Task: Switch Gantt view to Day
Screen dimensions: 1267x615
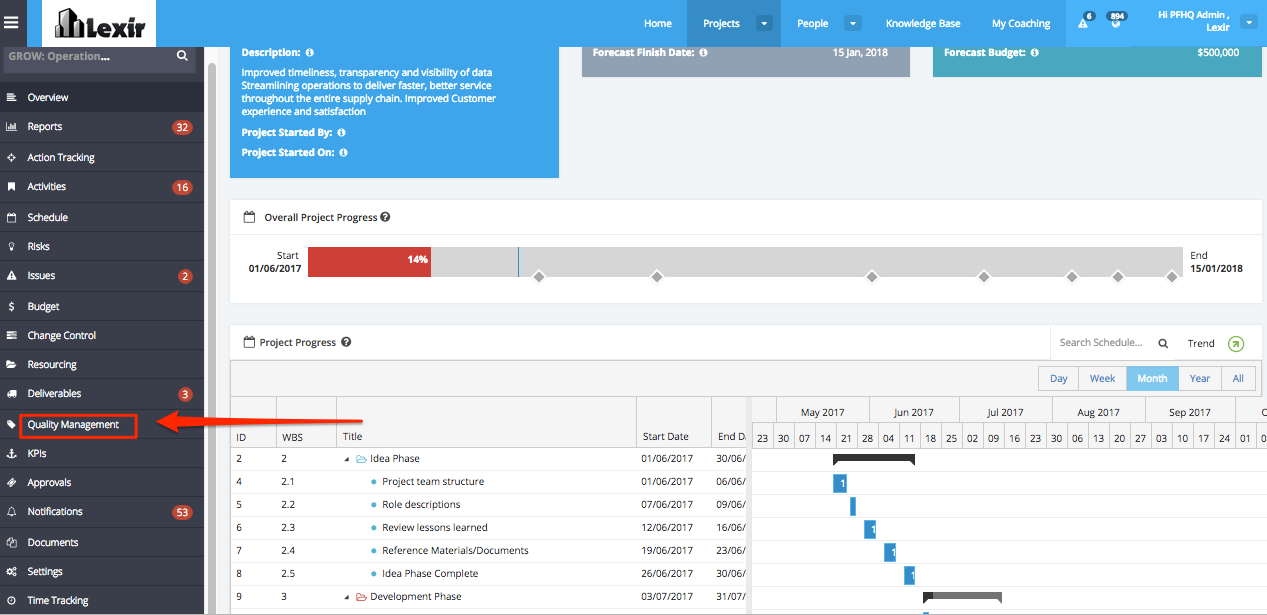Action: click(1058, 378)
